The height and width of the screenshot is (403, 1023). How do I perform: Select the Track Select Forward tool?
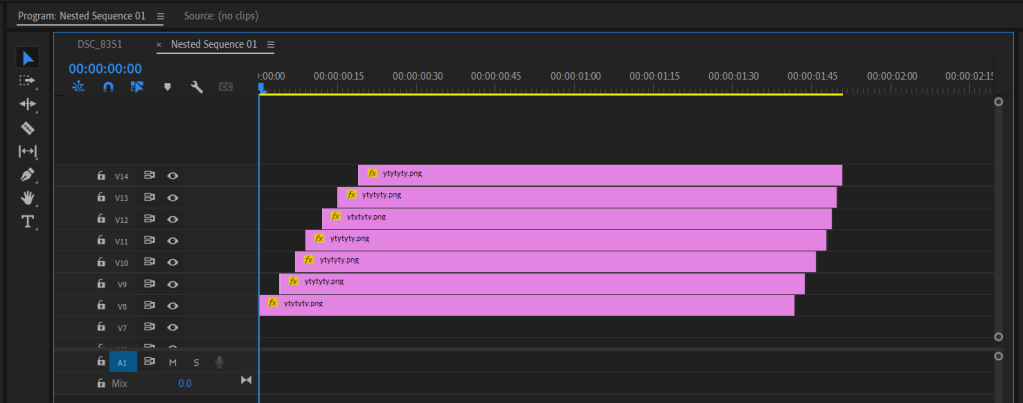(28, 81)
